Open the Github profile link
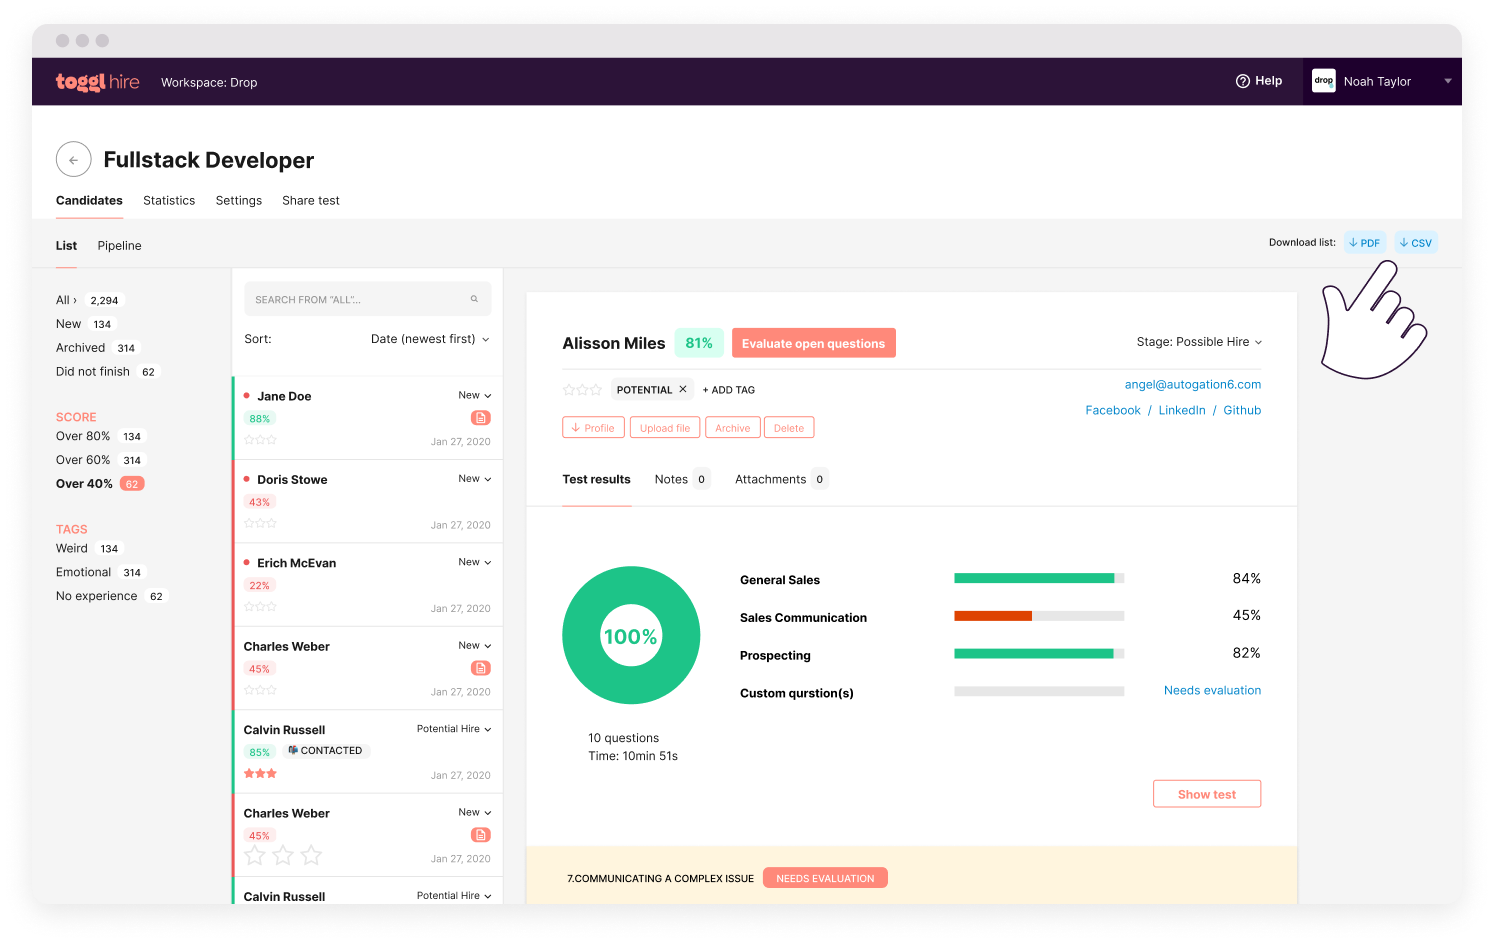The image size is (1494, 944). pos(1242,410)
